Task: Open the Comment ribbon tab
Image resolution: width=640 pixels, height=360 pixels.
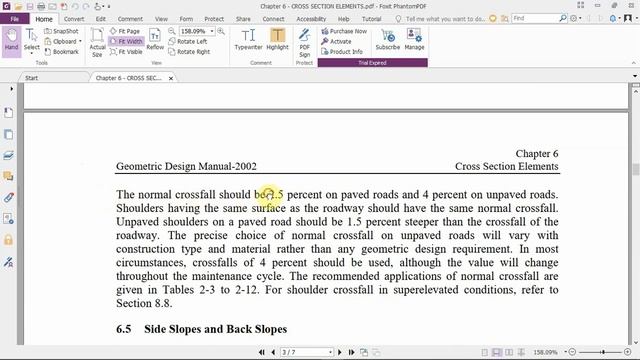Action: (x=130, y=19)
